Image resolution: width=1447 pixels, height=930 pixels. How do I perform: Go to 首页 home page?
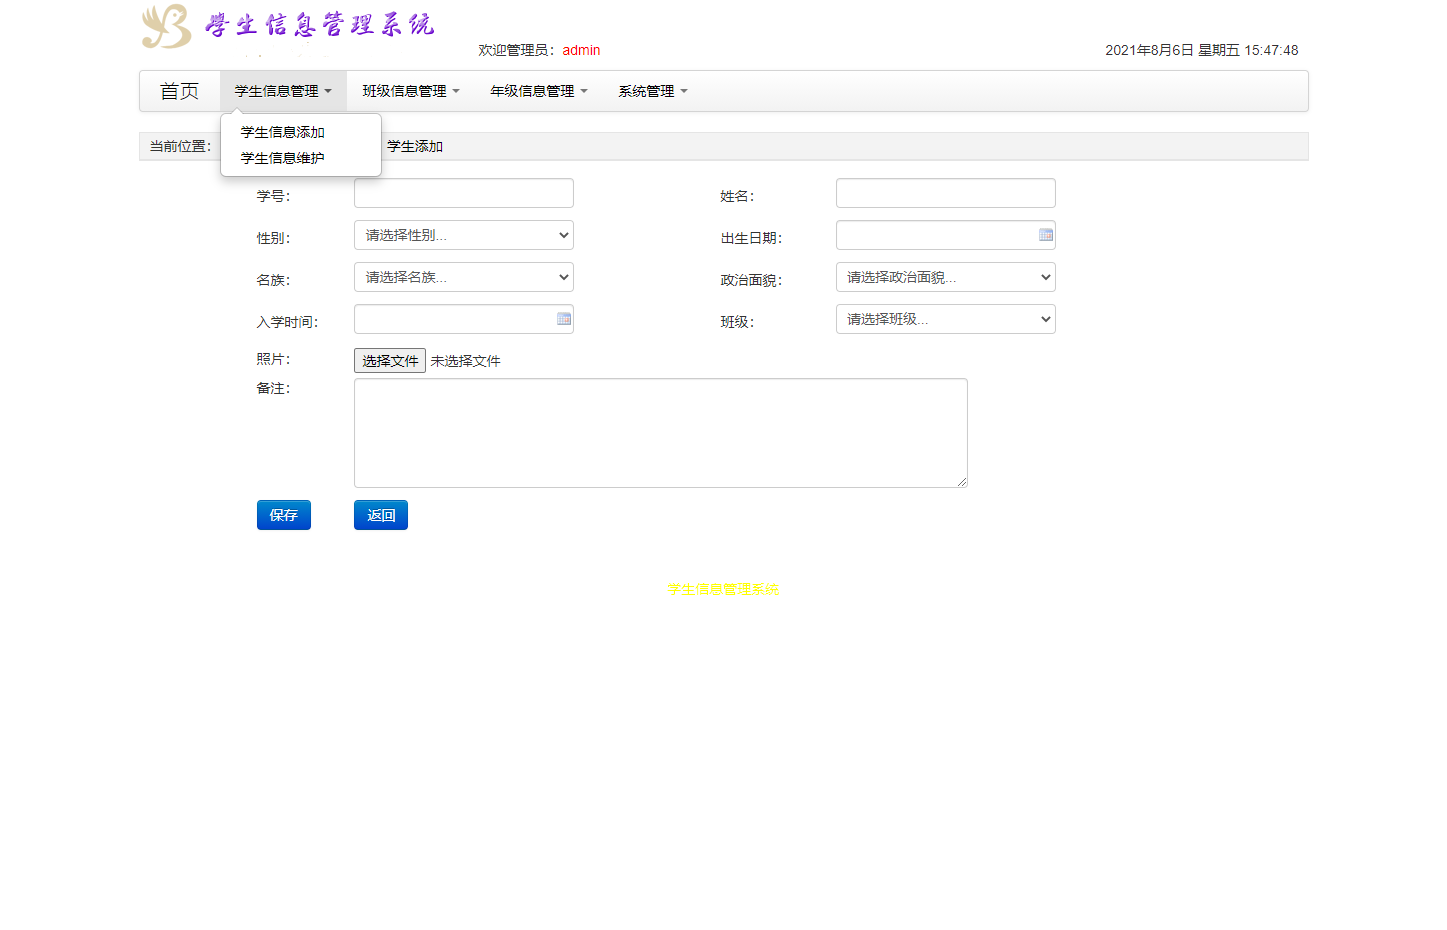180,91
